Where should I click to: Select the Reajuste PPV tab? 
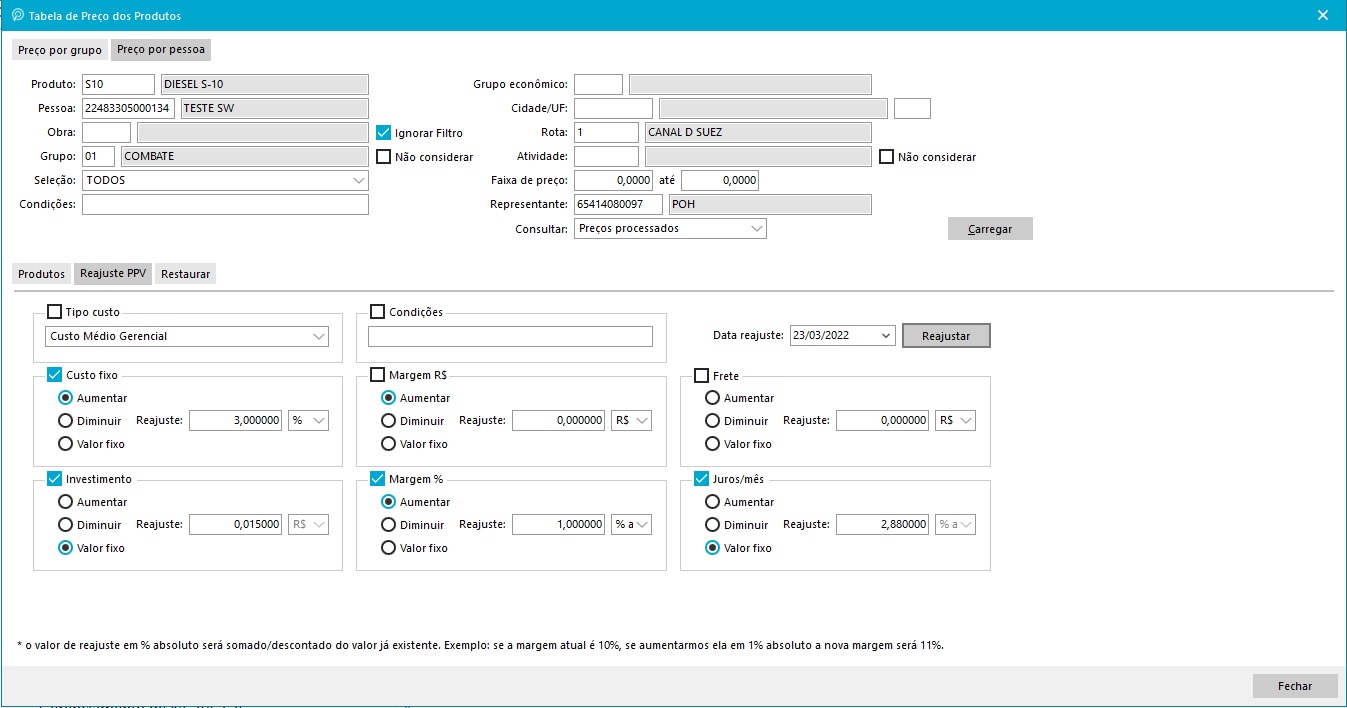[113, 274]
